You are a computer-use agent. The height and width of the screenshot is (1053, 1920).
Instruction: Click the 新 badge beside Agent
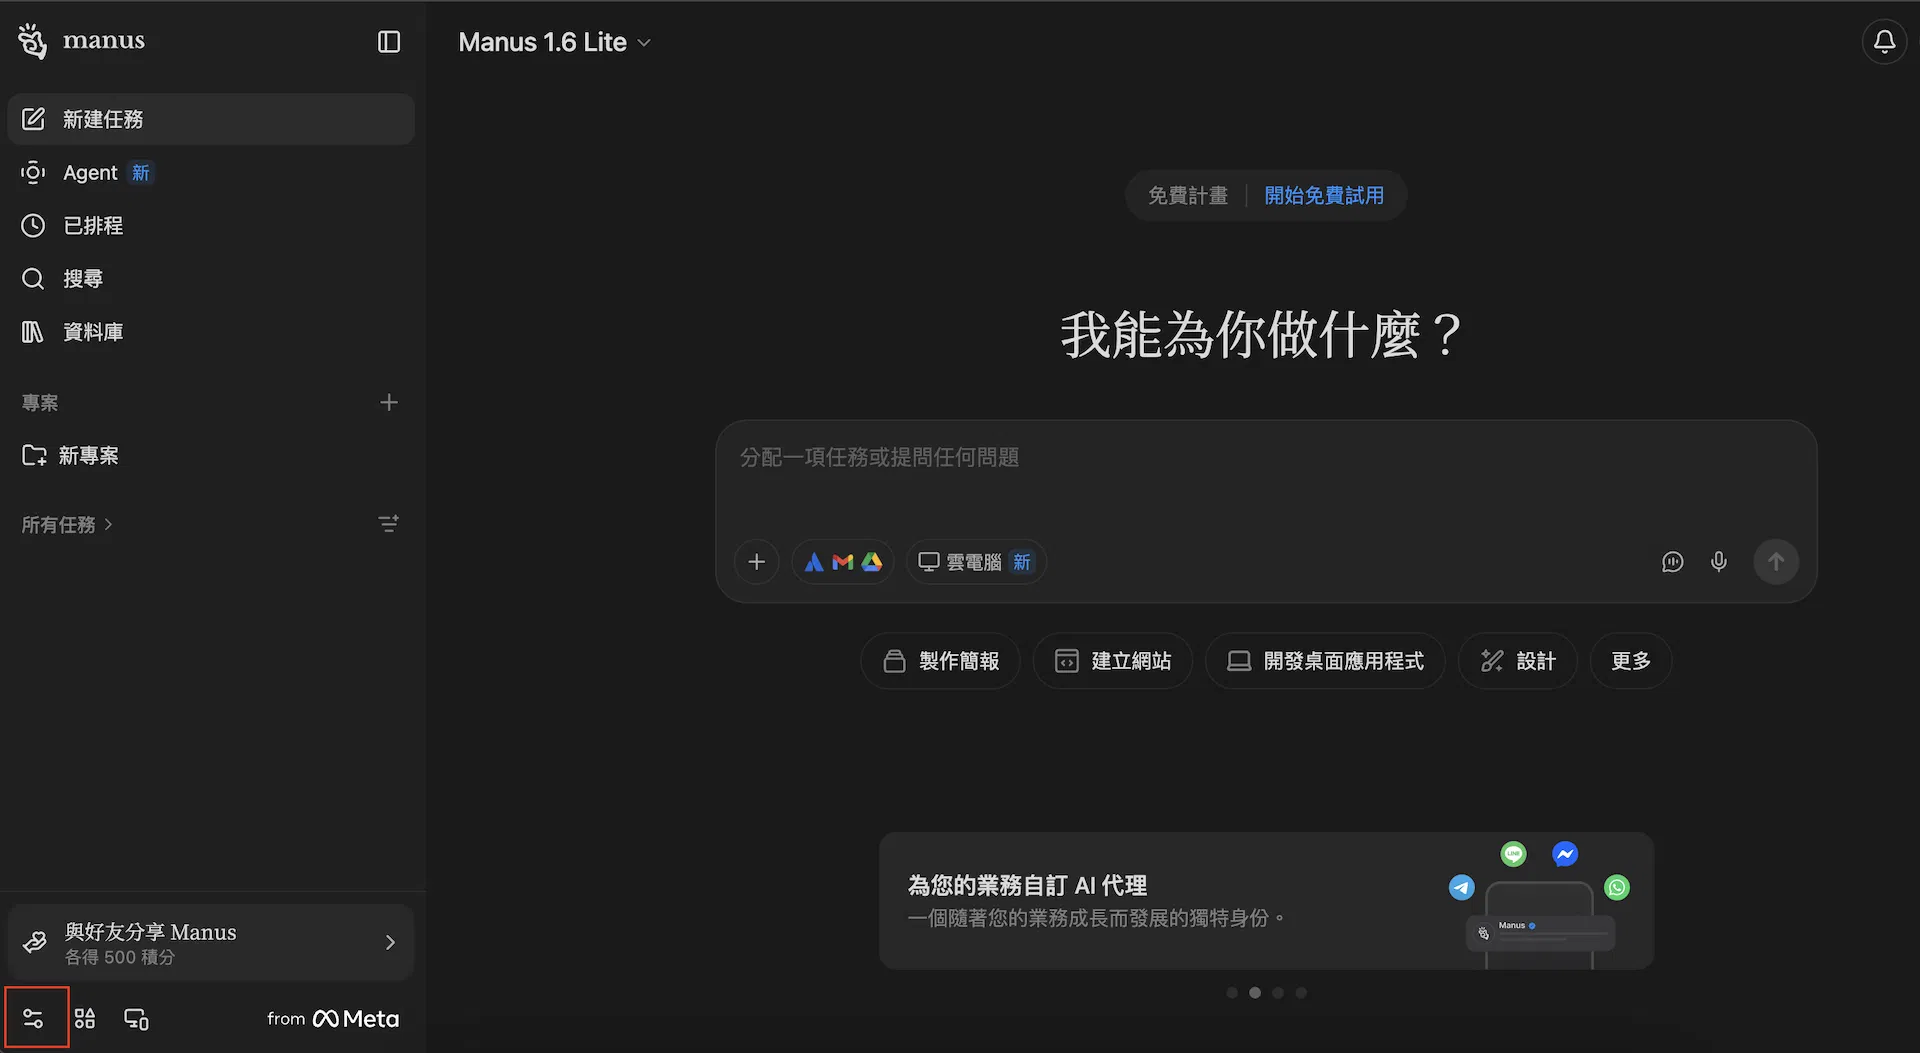141,173
